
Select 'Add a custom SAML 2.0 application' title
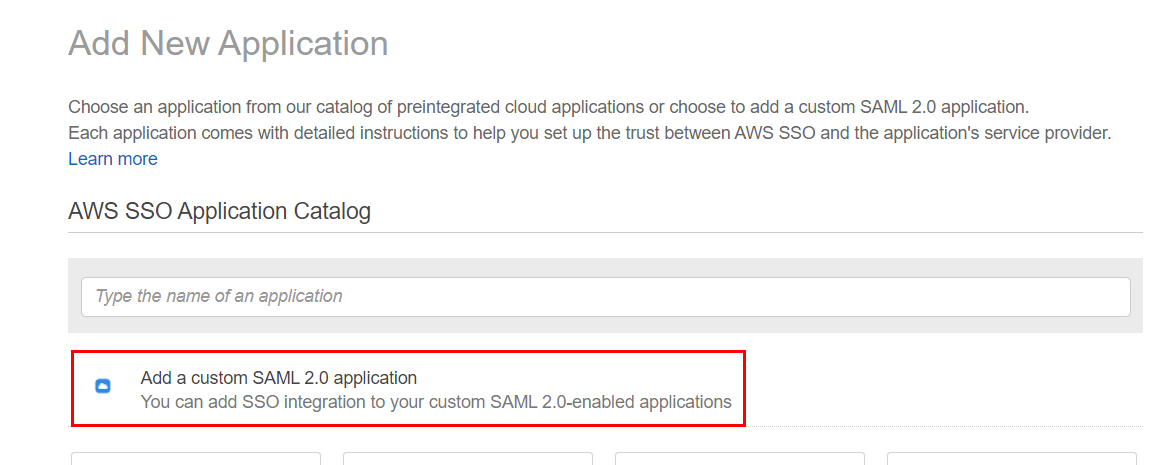pos(278,377)
